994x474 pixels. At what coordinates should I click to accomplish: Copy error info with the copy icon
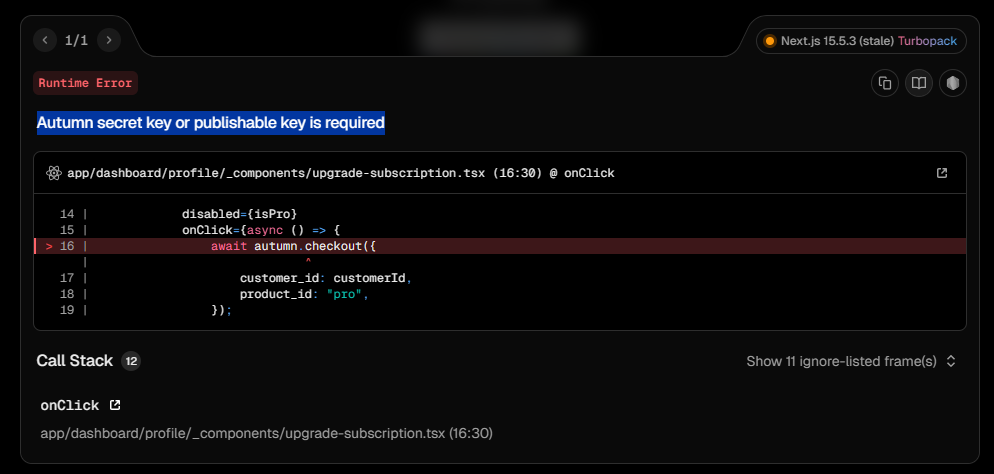click(884, 83)
